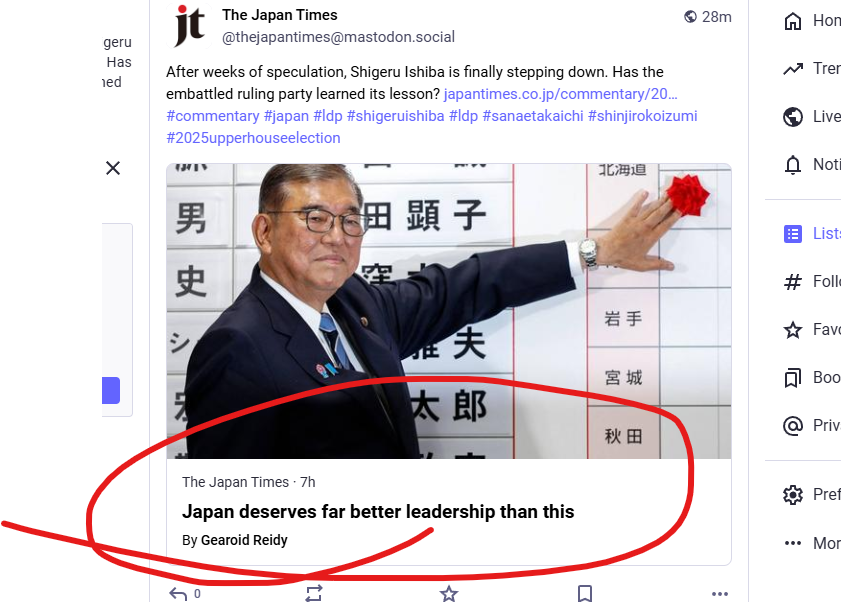This screenshot has width=841, height=602.
Task: Click the #shigeruishiba hashtag
Action: [x=395, y=116]
